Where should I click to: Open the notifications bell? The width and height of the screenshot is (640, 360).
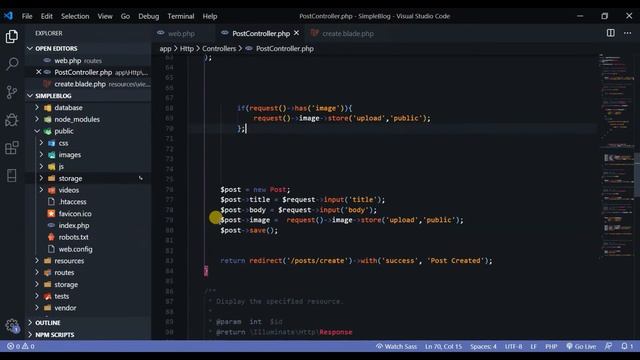(x=627, y=346)
